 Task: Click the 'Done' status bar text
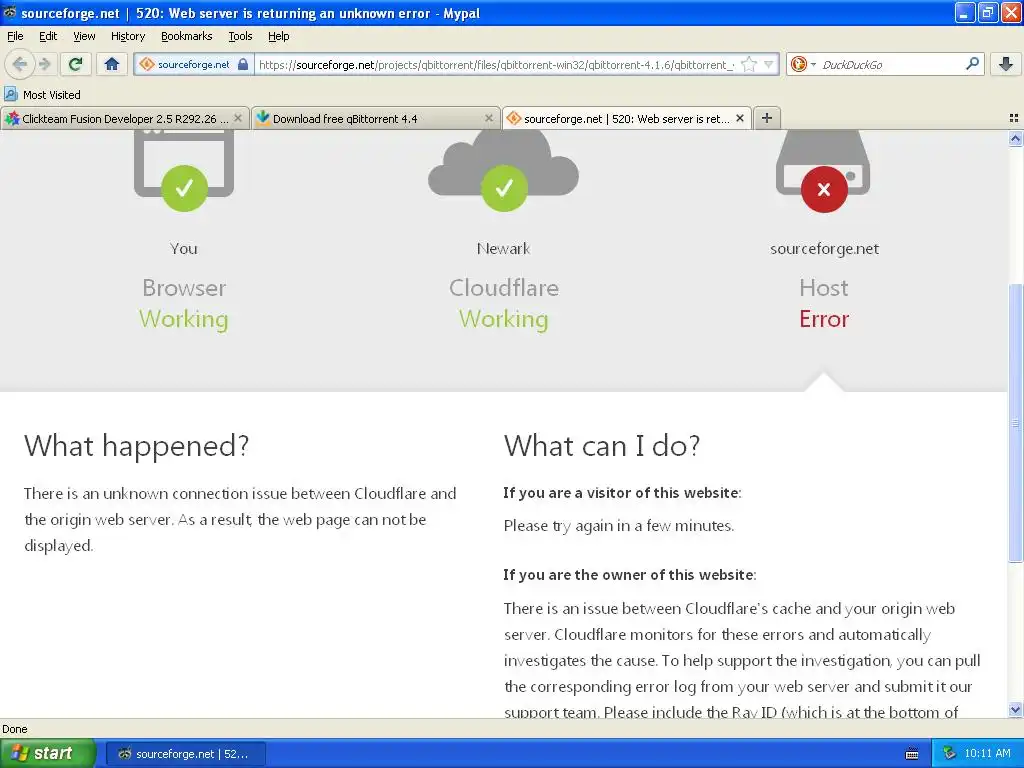point(14,729)
